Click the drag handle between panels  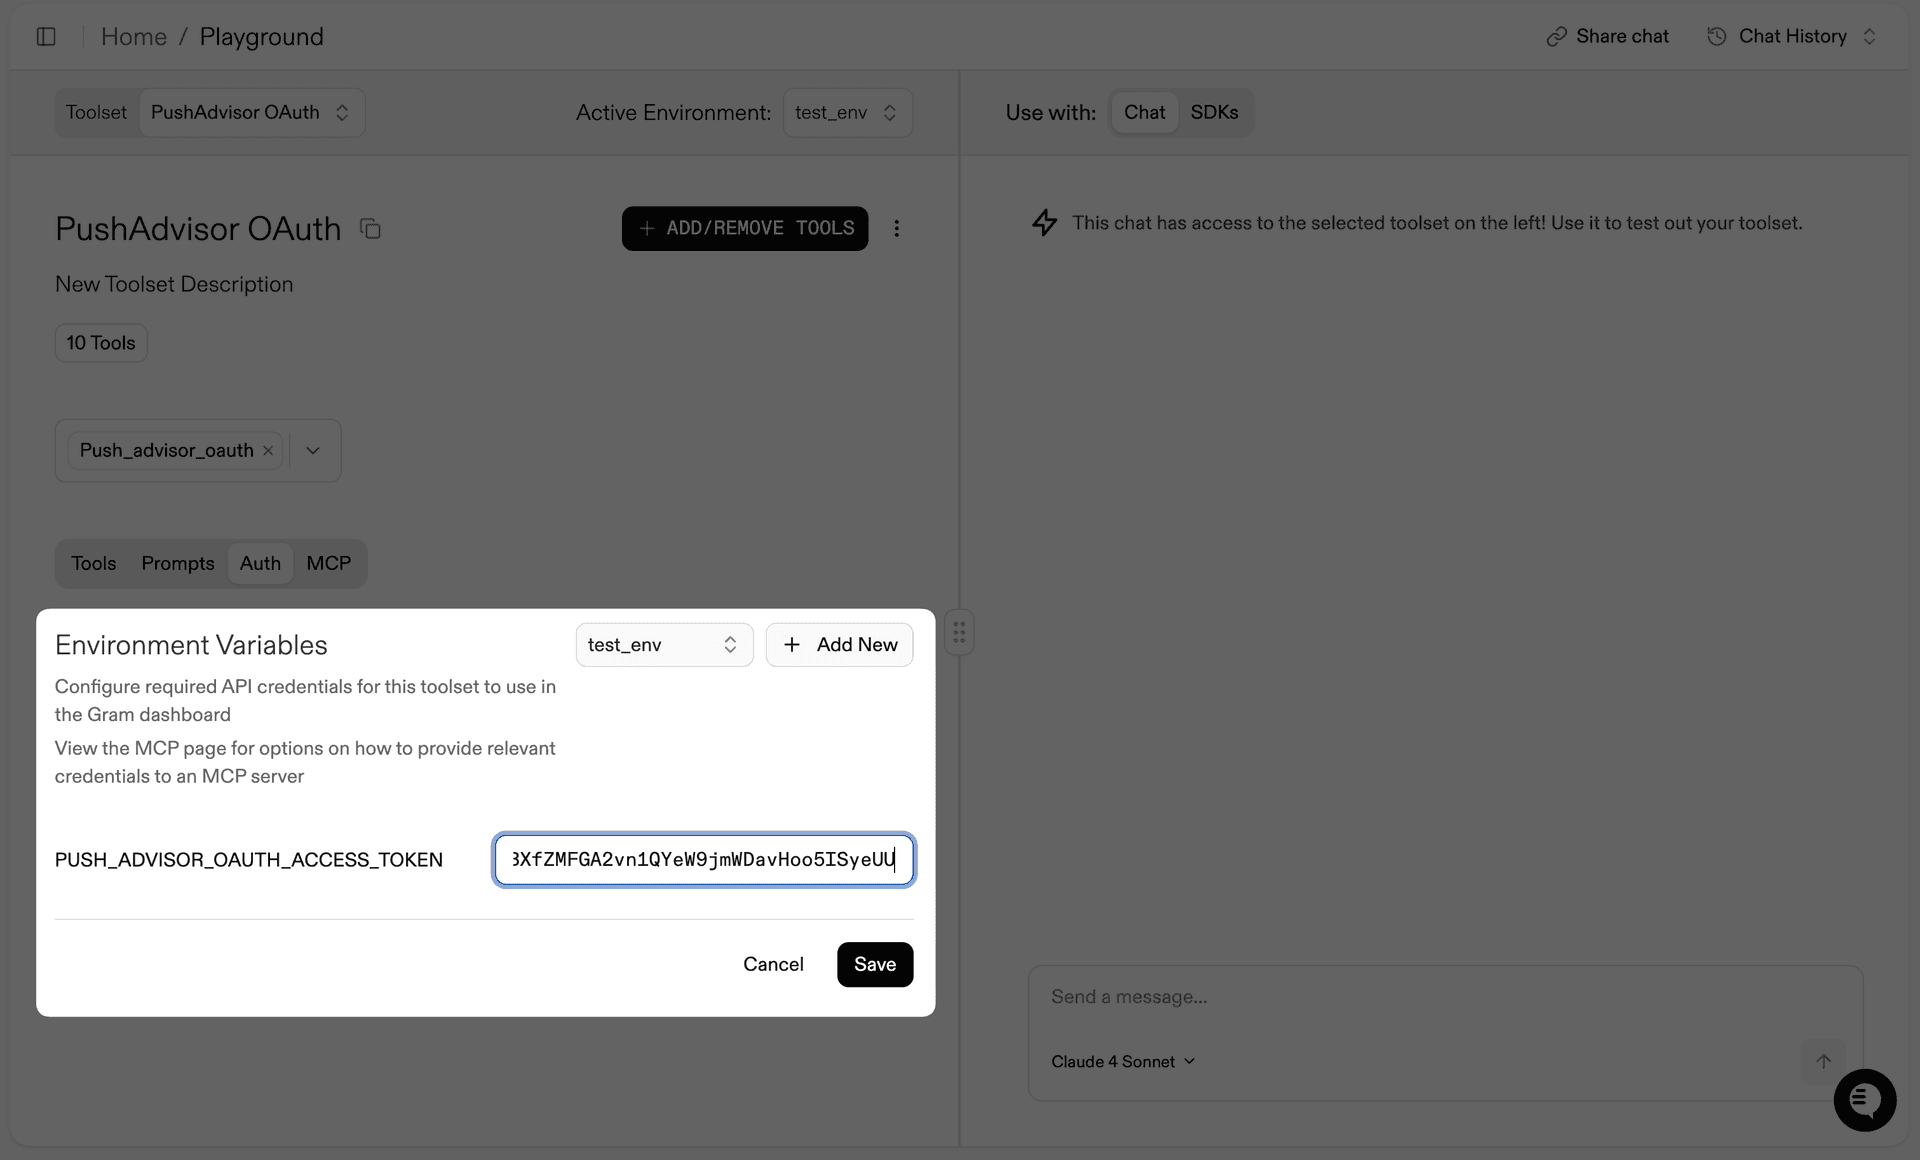(x=959, y=632)
